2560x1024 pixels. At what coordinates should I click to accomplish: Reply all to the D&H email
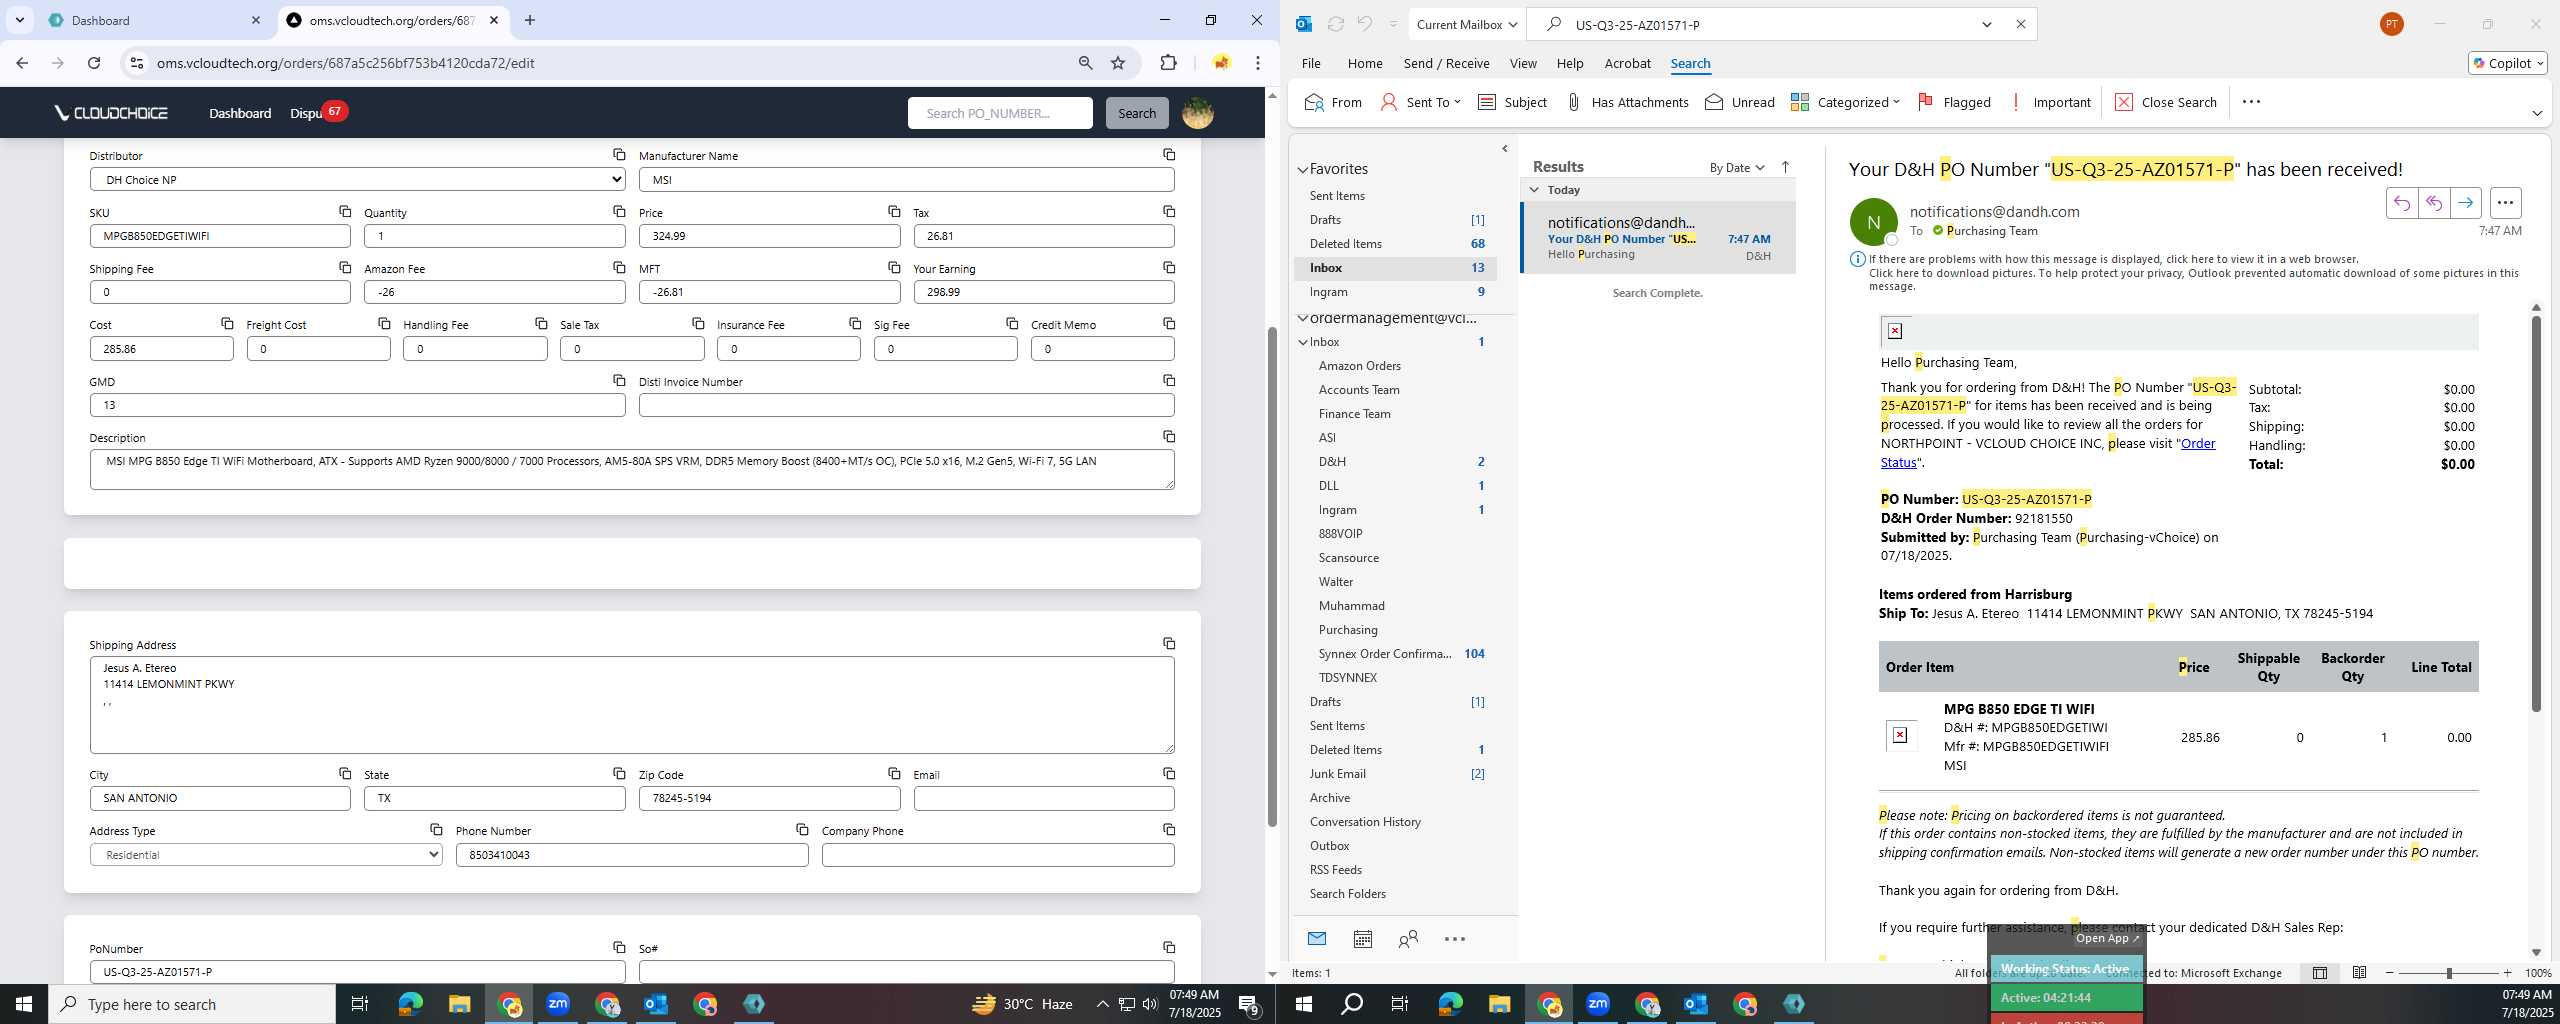pos(2433,203)
